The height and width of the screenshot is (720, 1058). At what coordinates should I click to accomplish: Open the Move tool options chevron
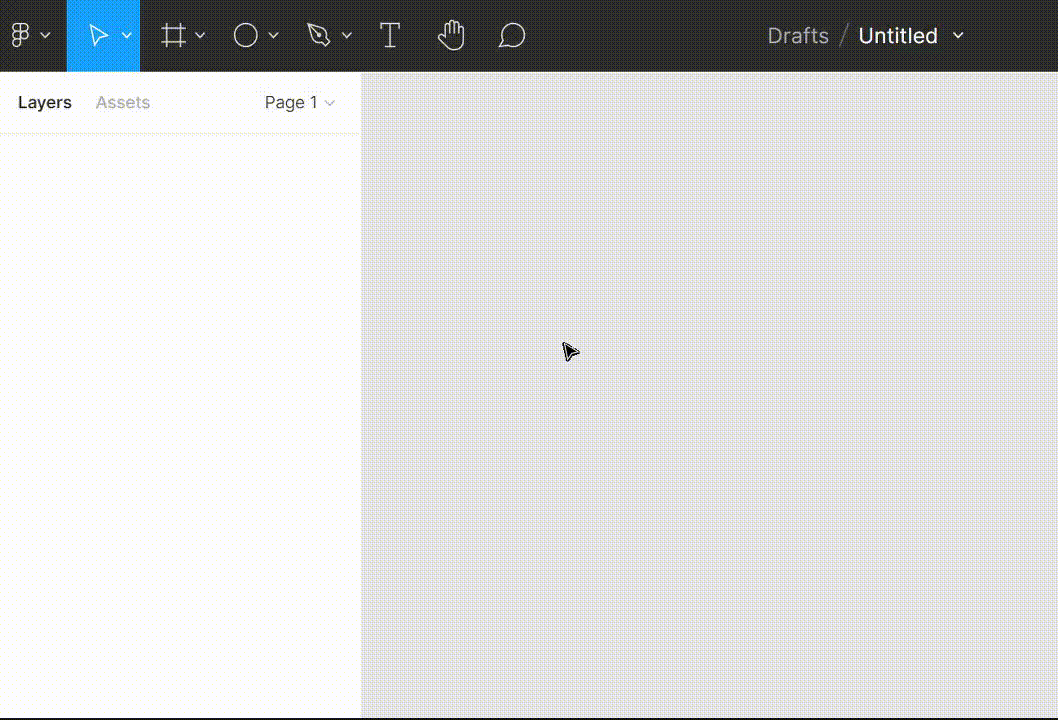[126, 35]
